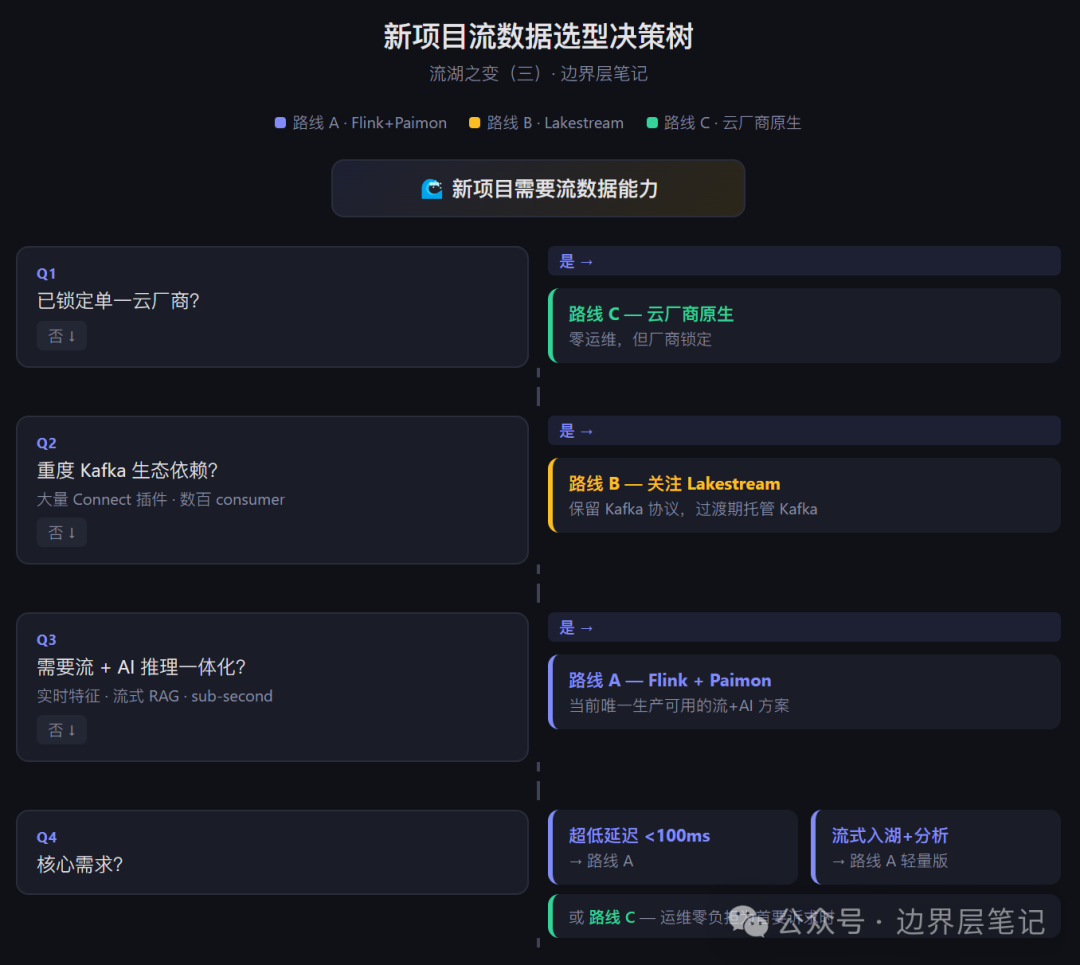1080x965 pixels.
Task: Click the 是 → bar beside Q1
Action: point(804,261)
